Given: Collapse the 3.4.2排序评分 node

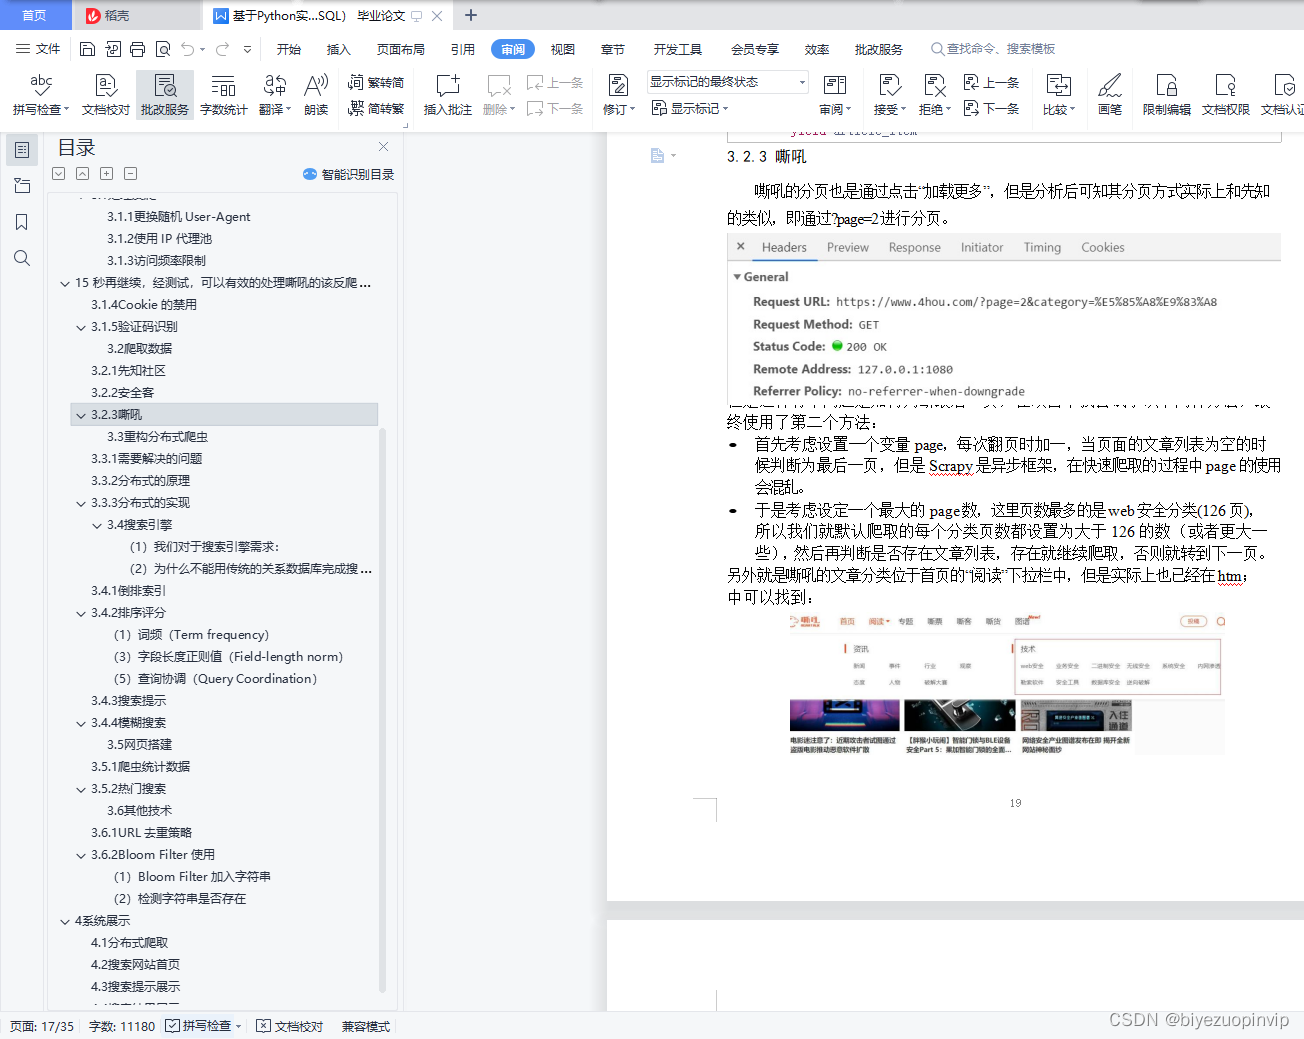Looking at the screenshot, I should (x=81, y=613).
